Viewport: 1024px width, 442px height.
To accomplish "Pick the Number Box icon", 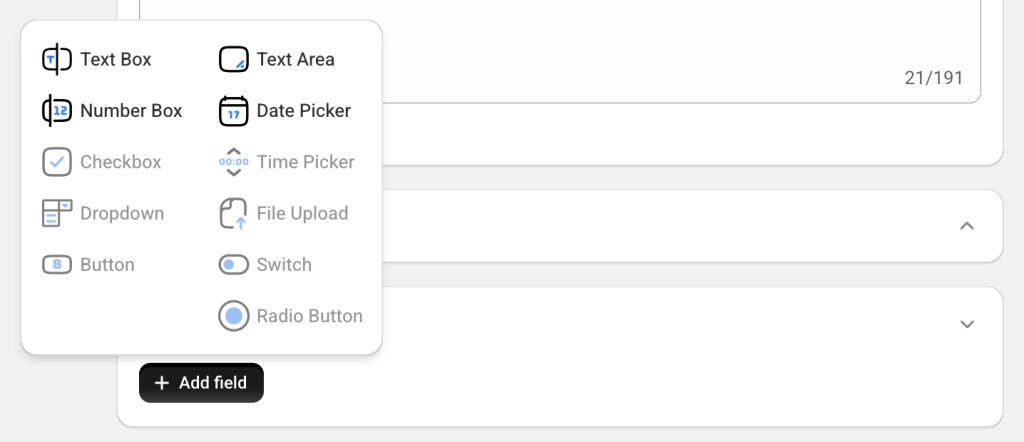I will (x=57, y=111).
